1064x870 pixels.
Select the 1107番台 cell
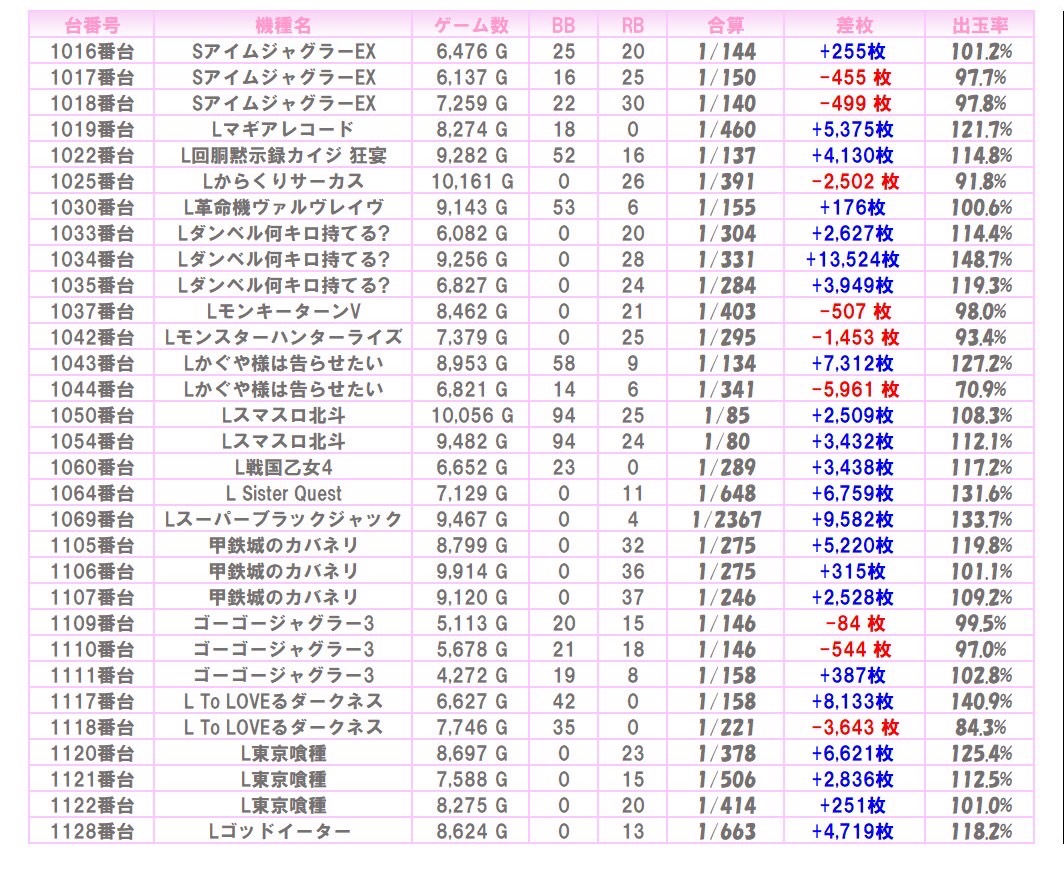92,598
